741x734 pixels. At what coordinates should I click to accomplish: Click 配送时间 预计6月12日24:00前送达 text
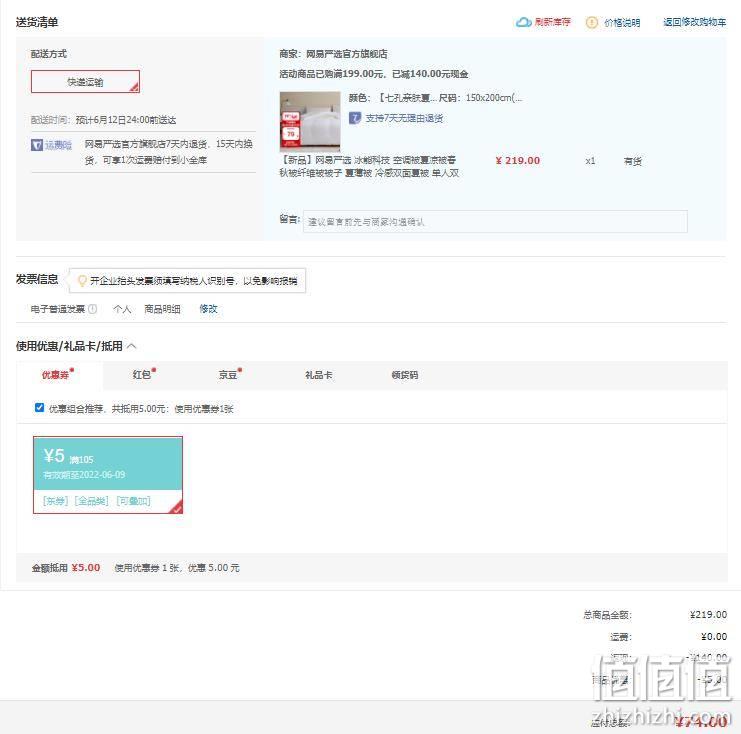click(103, 120)
